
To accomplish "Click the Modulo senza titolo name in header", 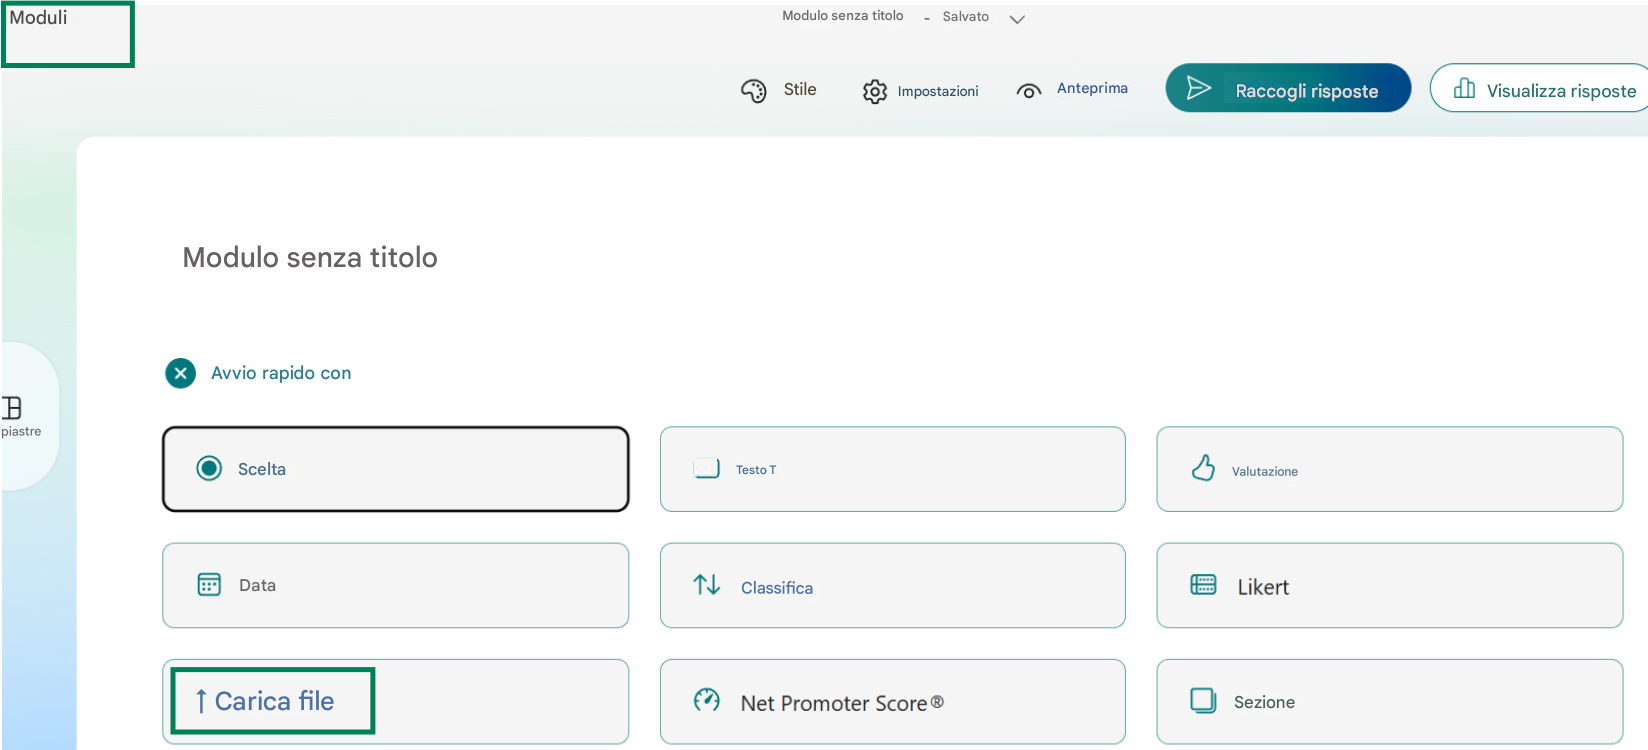I will tap(843, 16).
